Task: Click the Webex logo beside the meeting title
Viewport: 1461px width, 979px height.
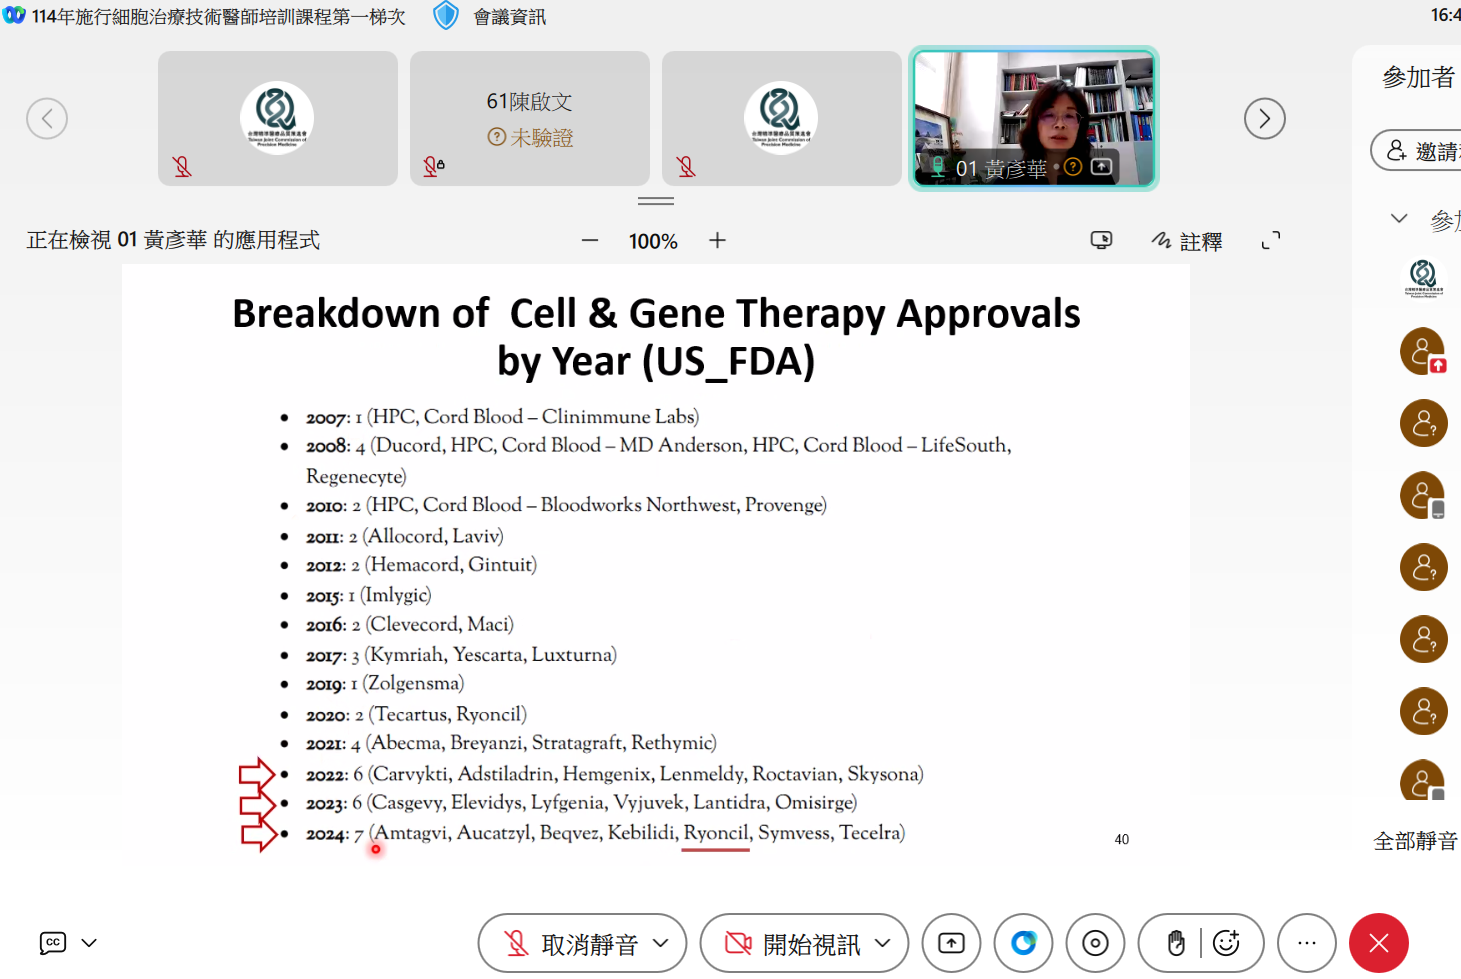Action: [14, 16]
